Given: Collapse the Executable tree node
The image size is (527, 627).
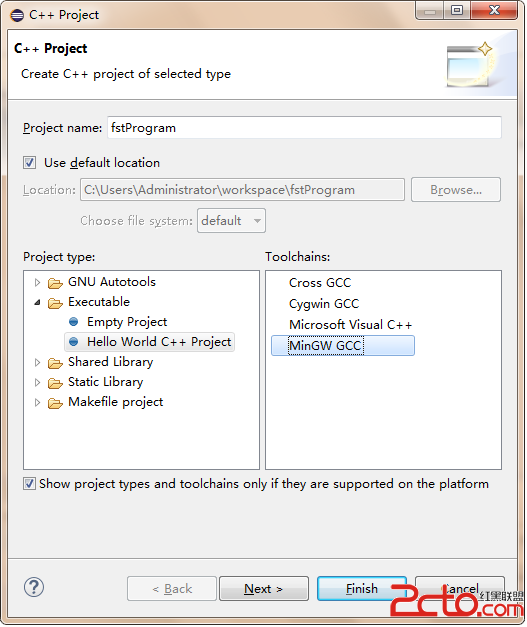Looking at the screenshot, I should click(x=37, y=302).
